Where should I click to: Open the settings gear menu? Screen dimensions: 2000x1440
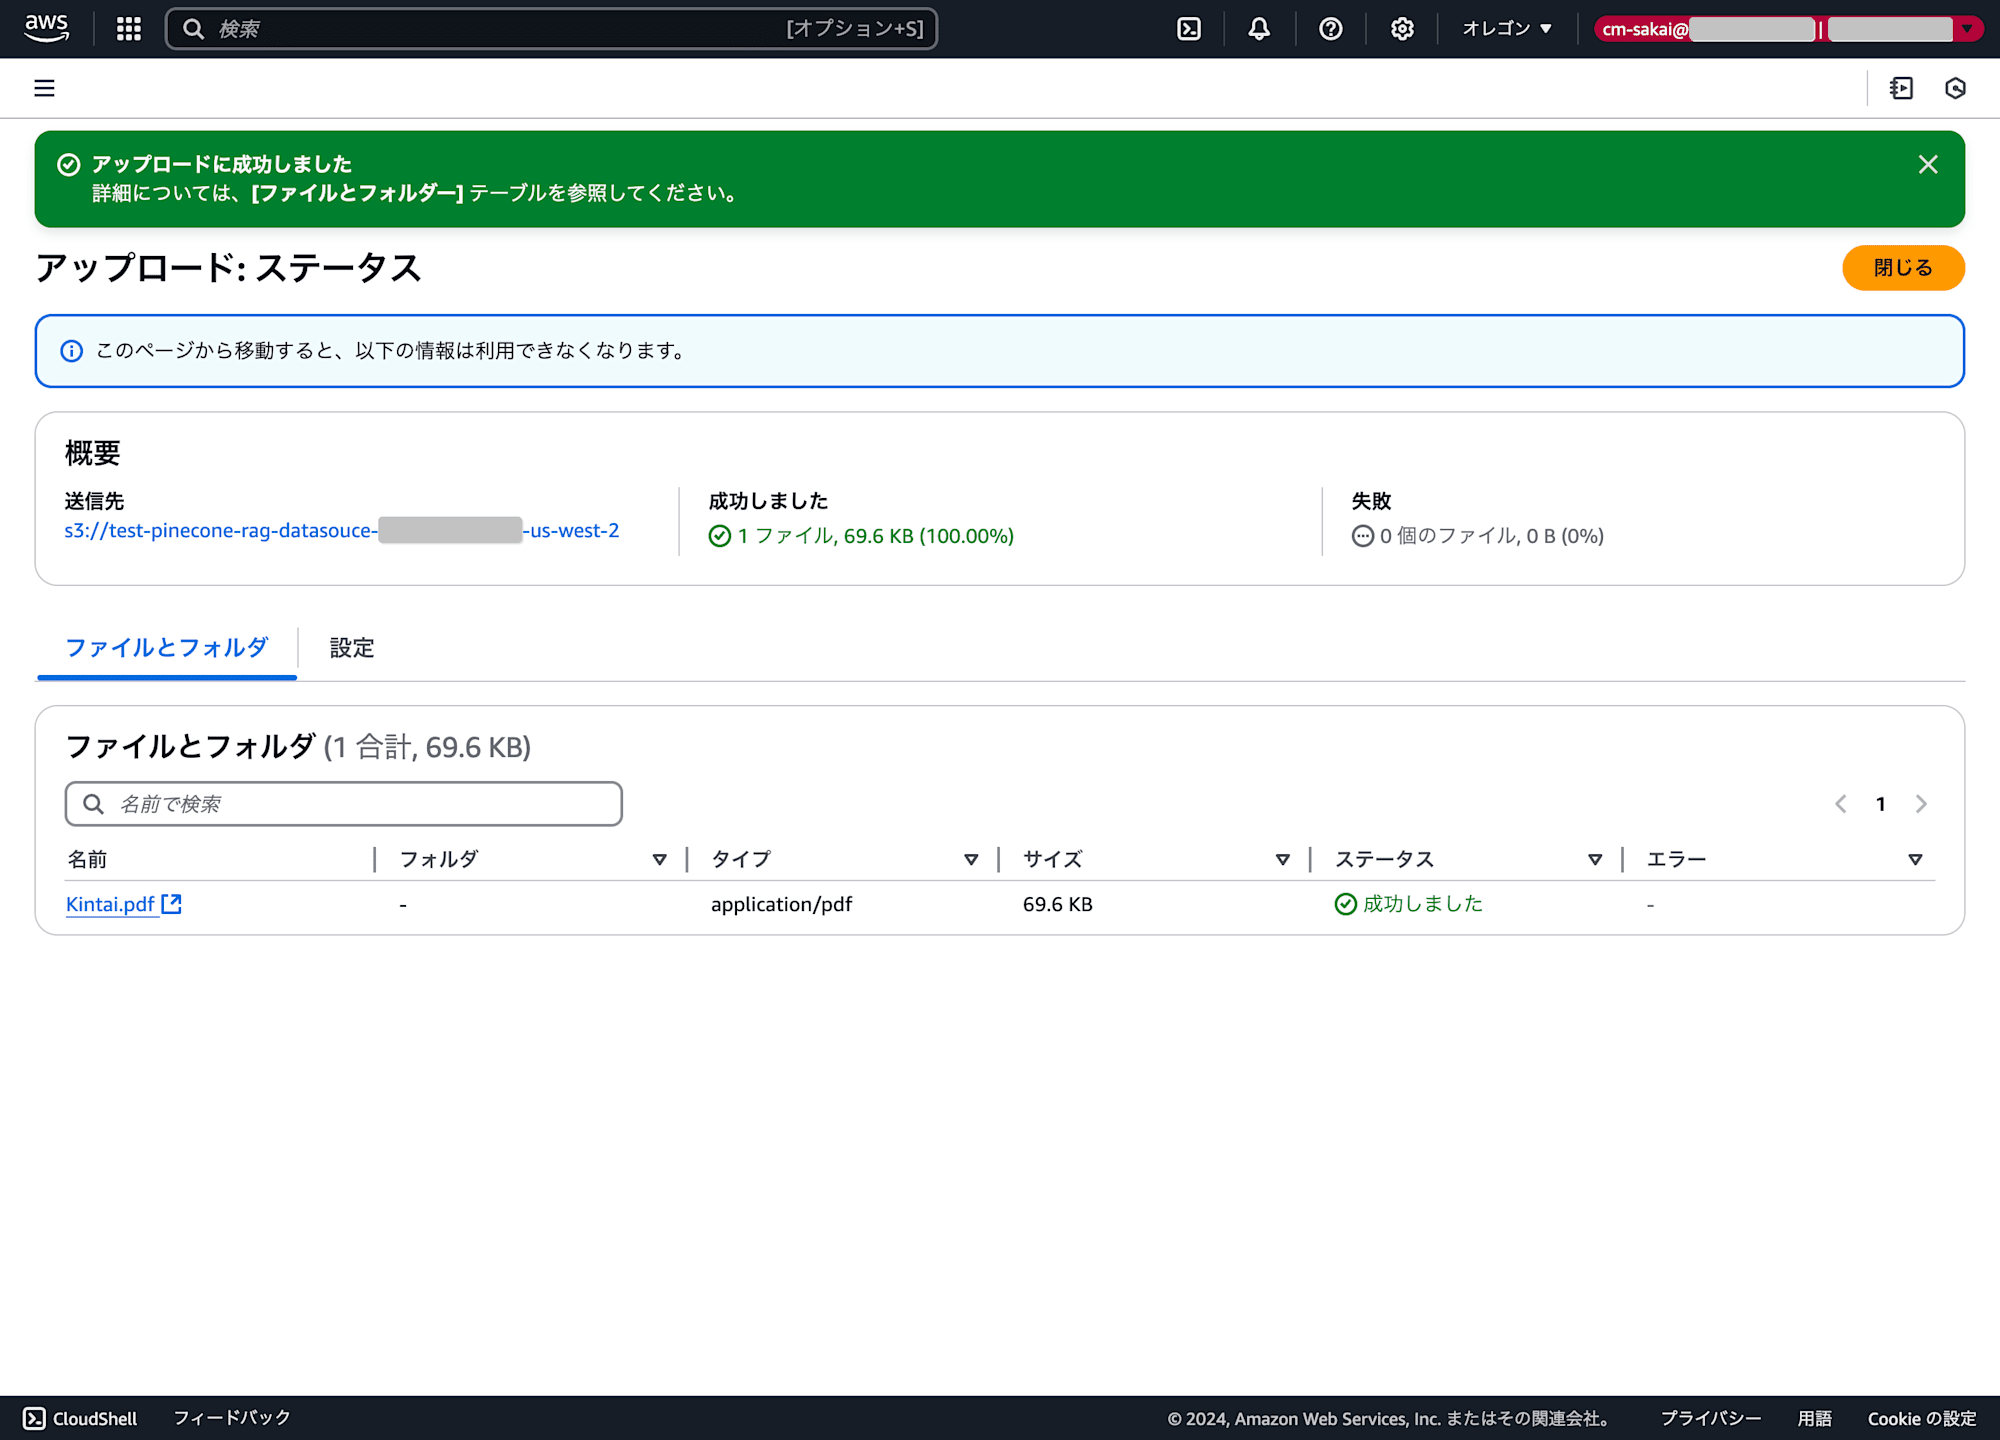click(x=1402, y=29)
